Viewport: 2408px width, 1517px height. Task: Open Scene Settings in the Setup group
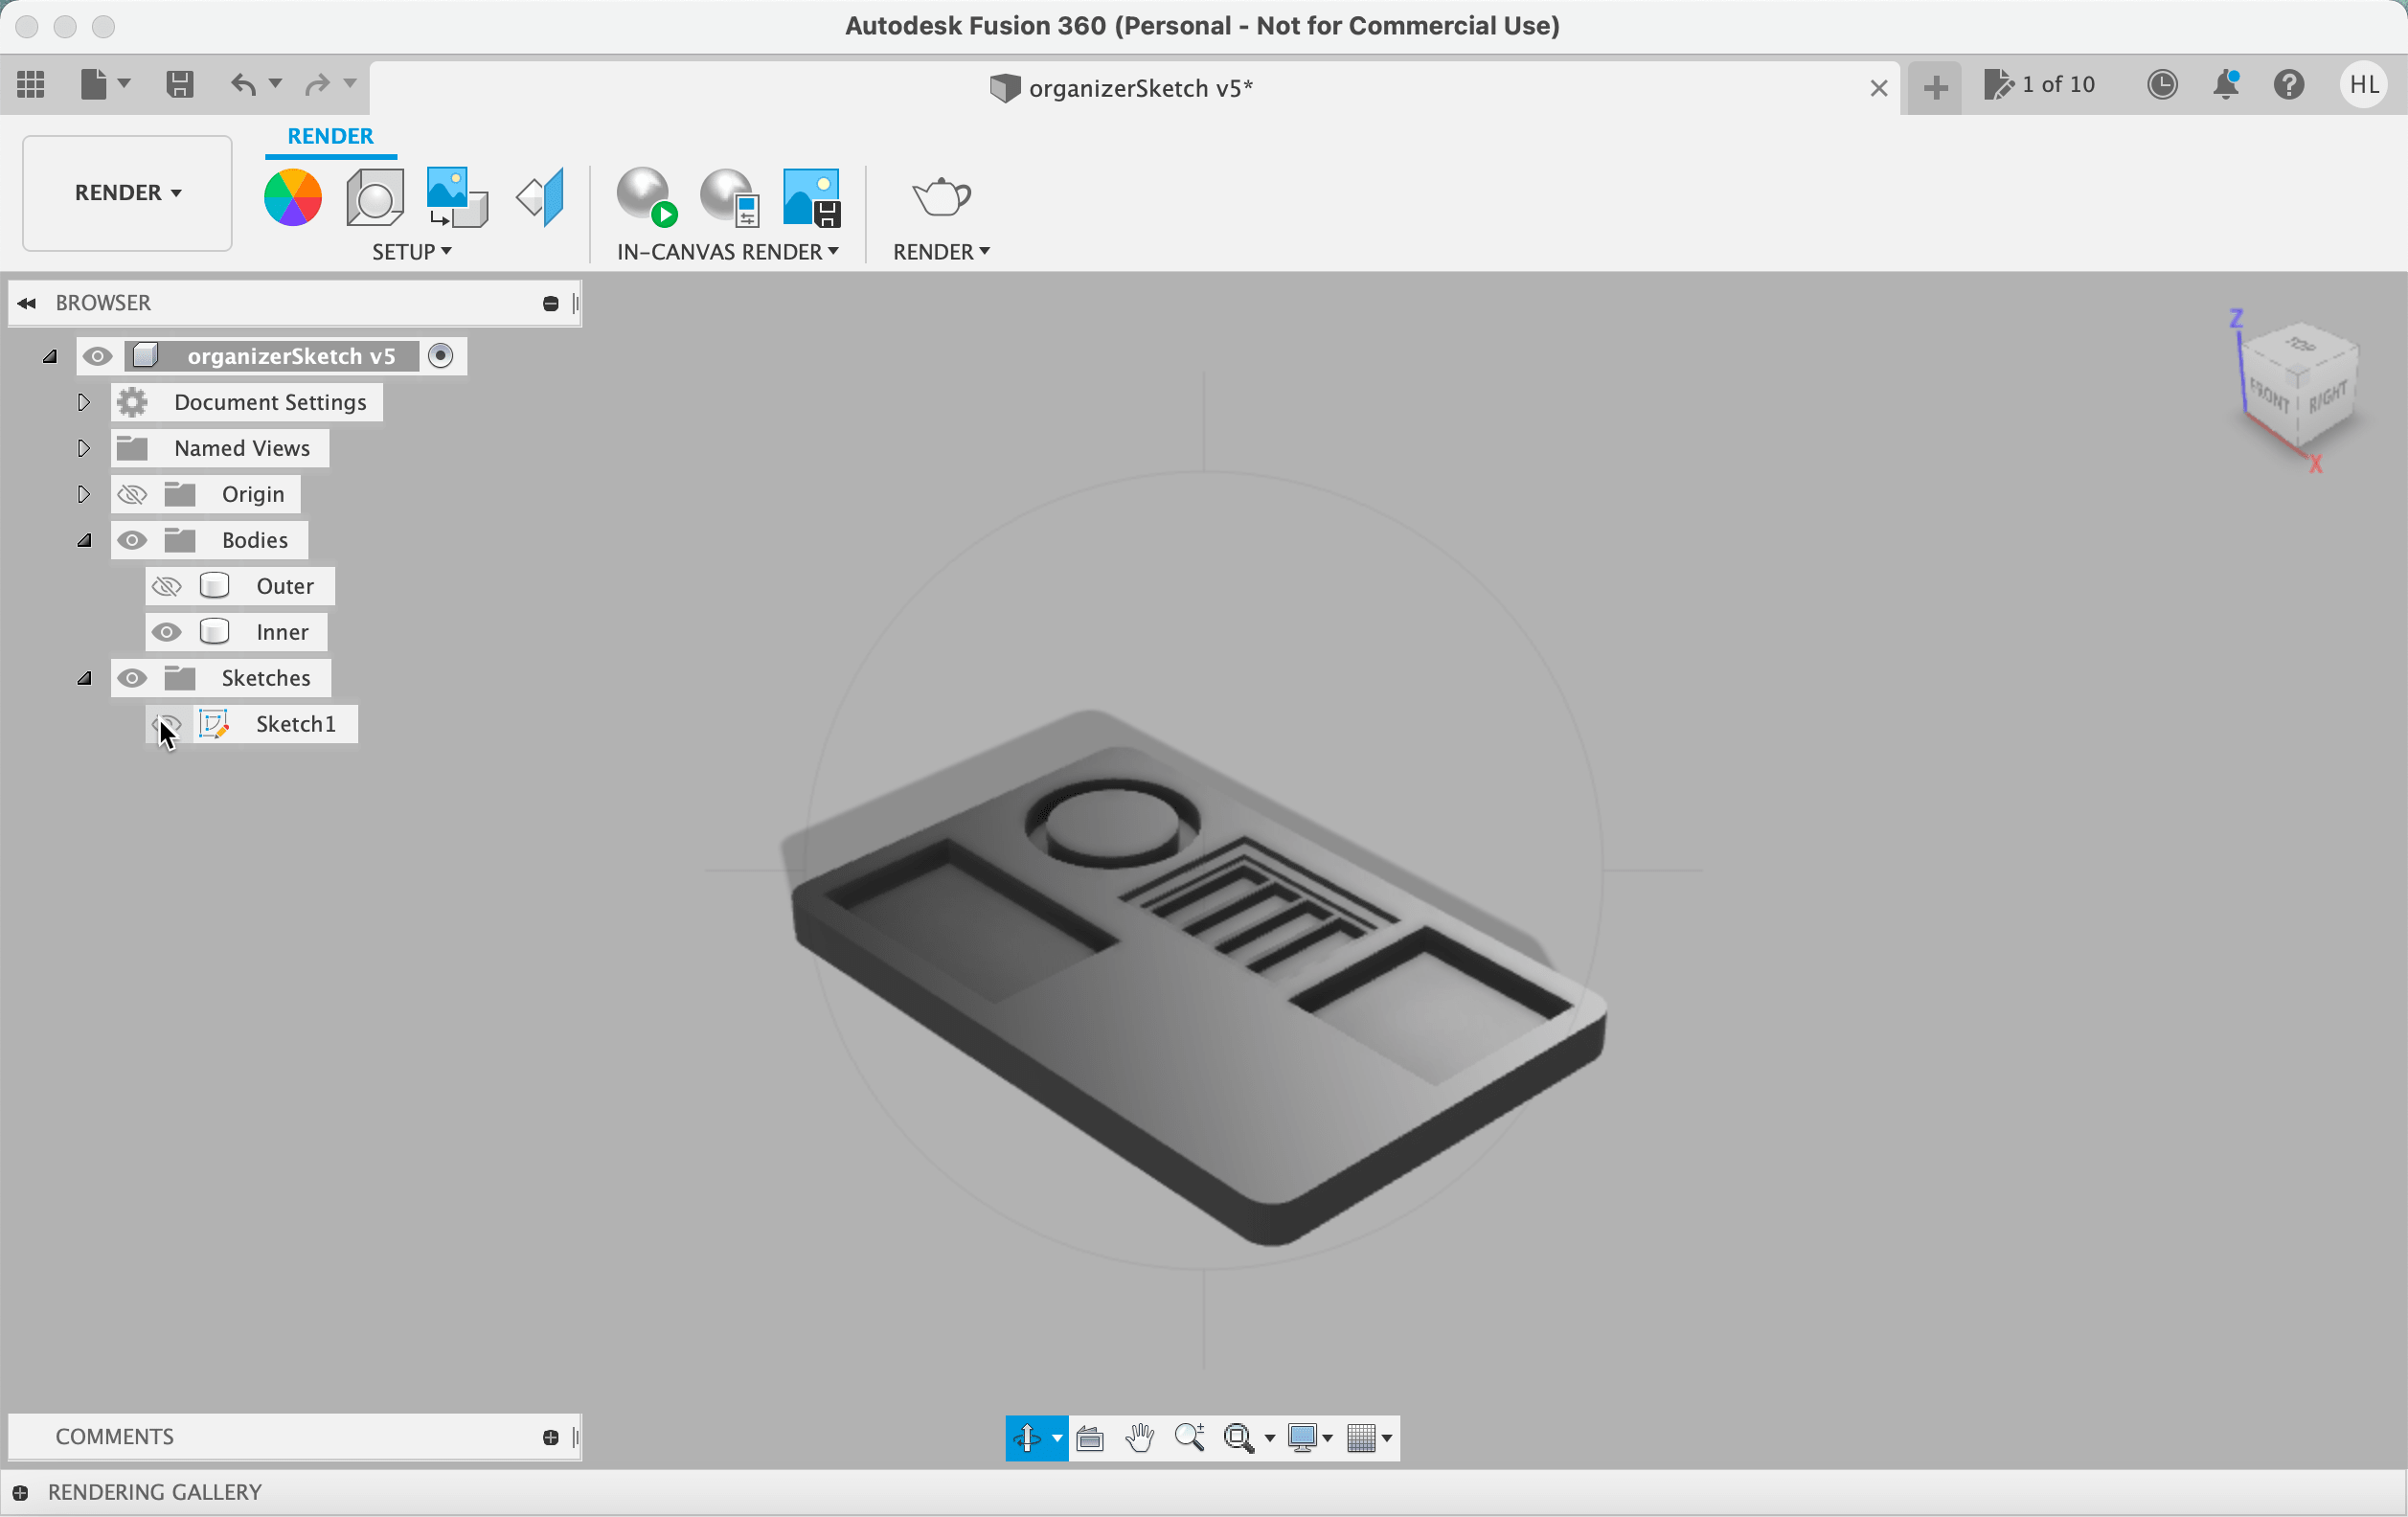tap(375, 197)
